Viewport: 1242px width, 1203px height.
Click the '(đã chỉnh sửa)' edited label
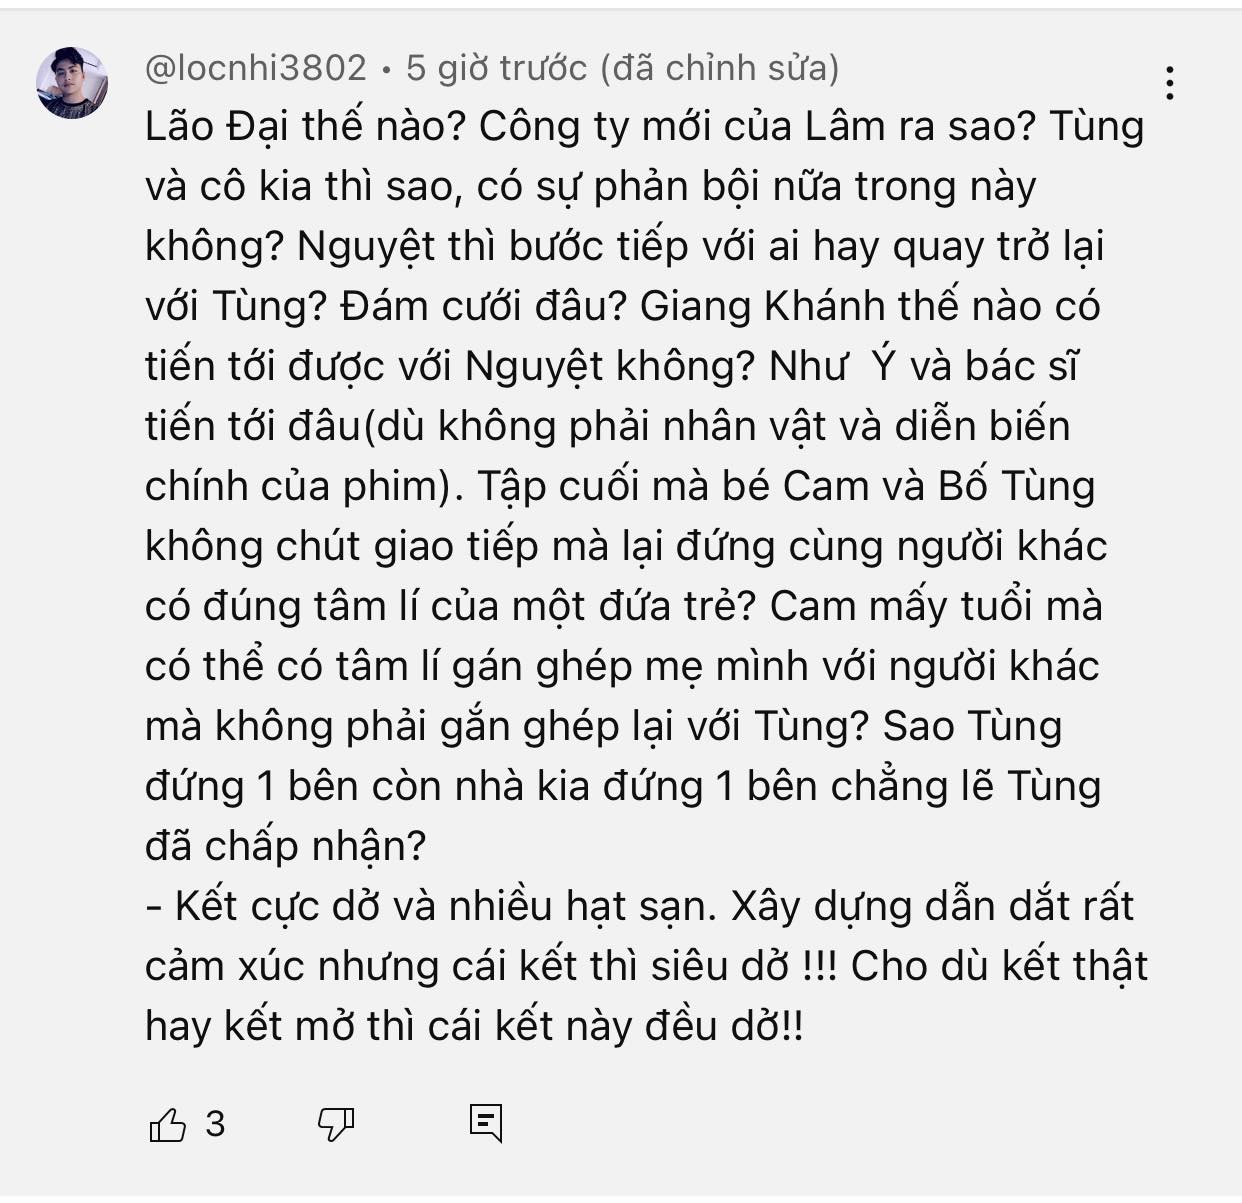click(x=720, y=68)
